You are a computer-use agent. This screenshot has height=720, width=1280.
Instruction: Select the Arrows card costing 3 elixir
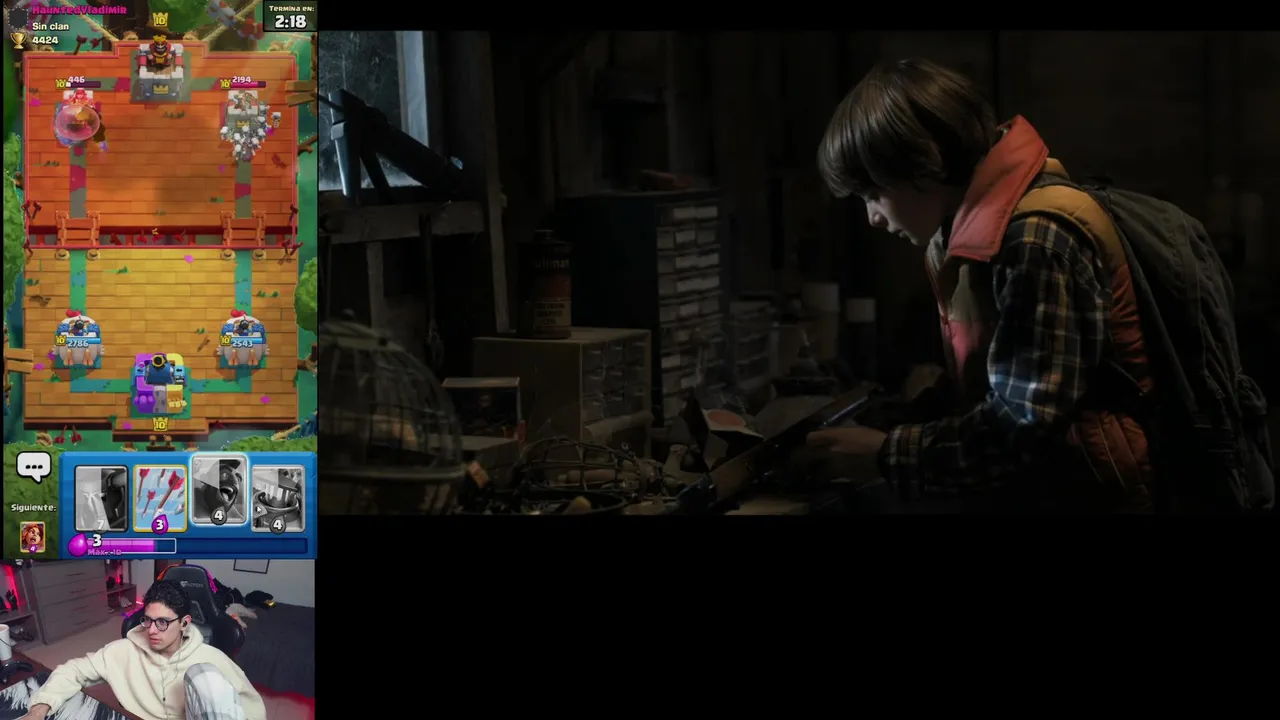coord(160,497)
